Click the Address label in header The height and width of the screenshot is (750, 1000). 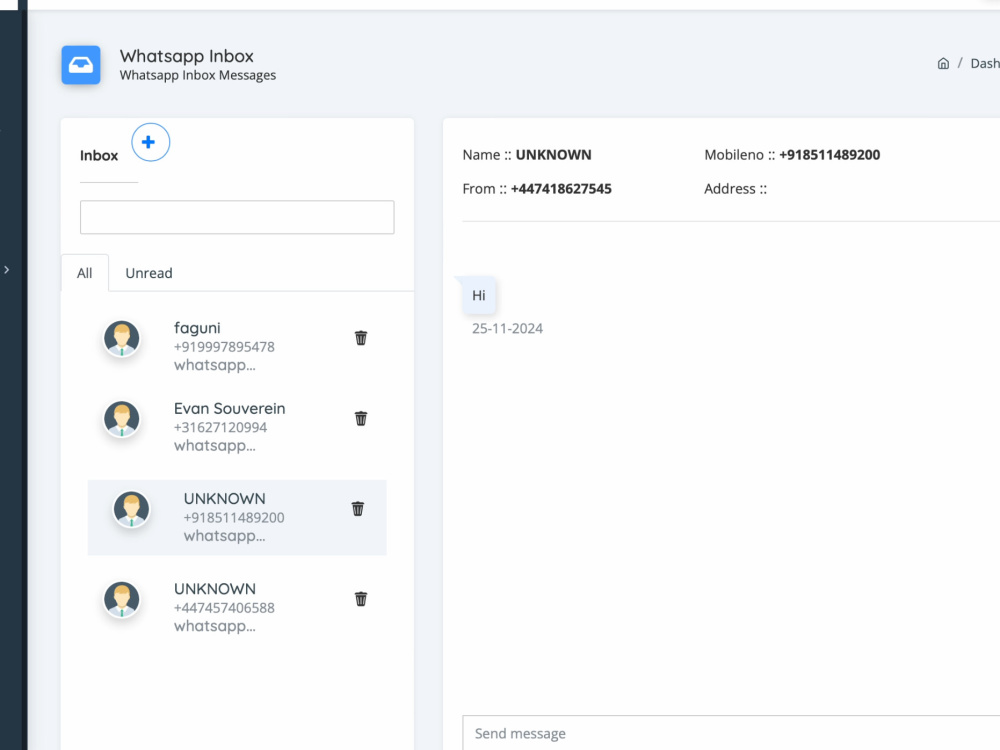735,189
